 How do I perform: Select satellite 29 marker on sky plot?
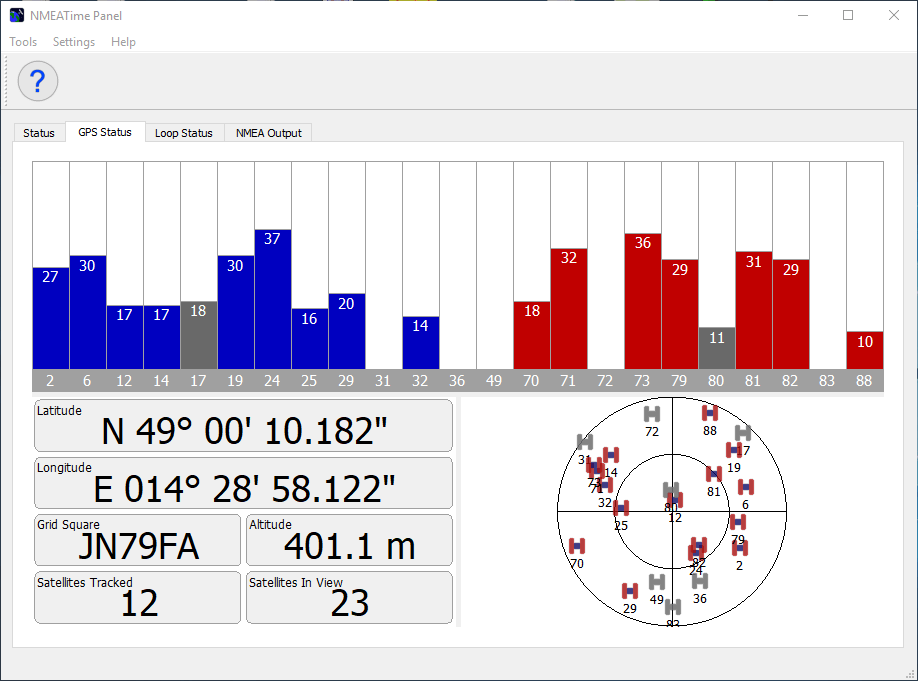(x=630, y=591)
